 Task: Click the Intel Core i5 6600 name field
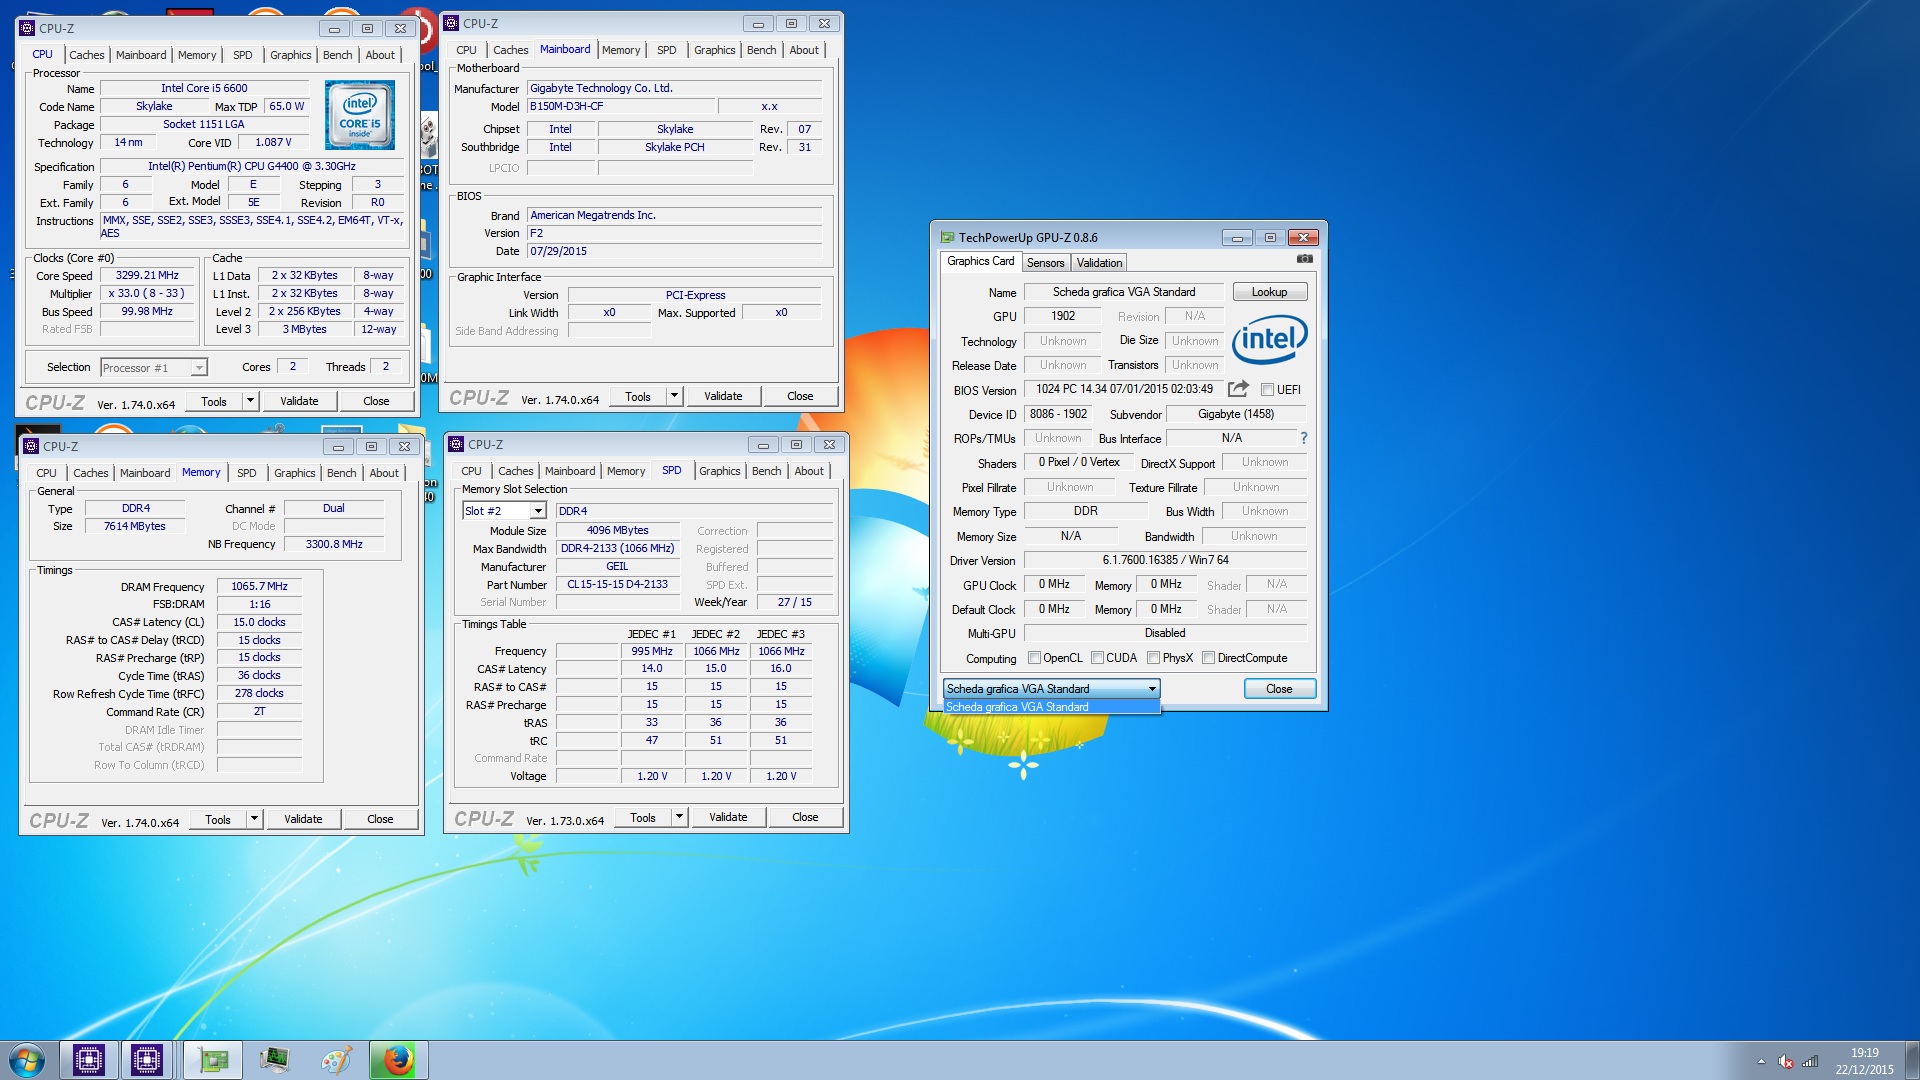204,88
